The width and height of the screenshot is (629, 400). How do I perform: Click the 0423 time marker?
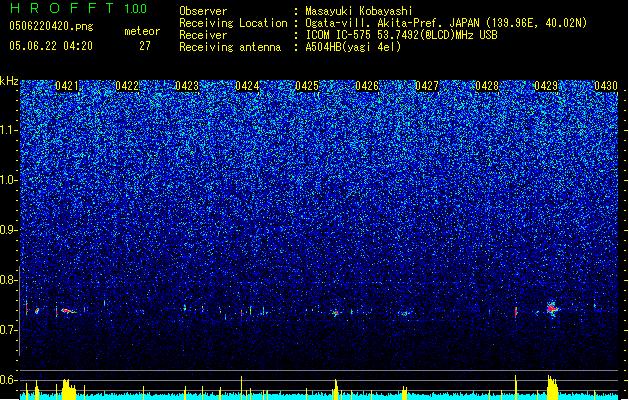(x=187, y=86)
